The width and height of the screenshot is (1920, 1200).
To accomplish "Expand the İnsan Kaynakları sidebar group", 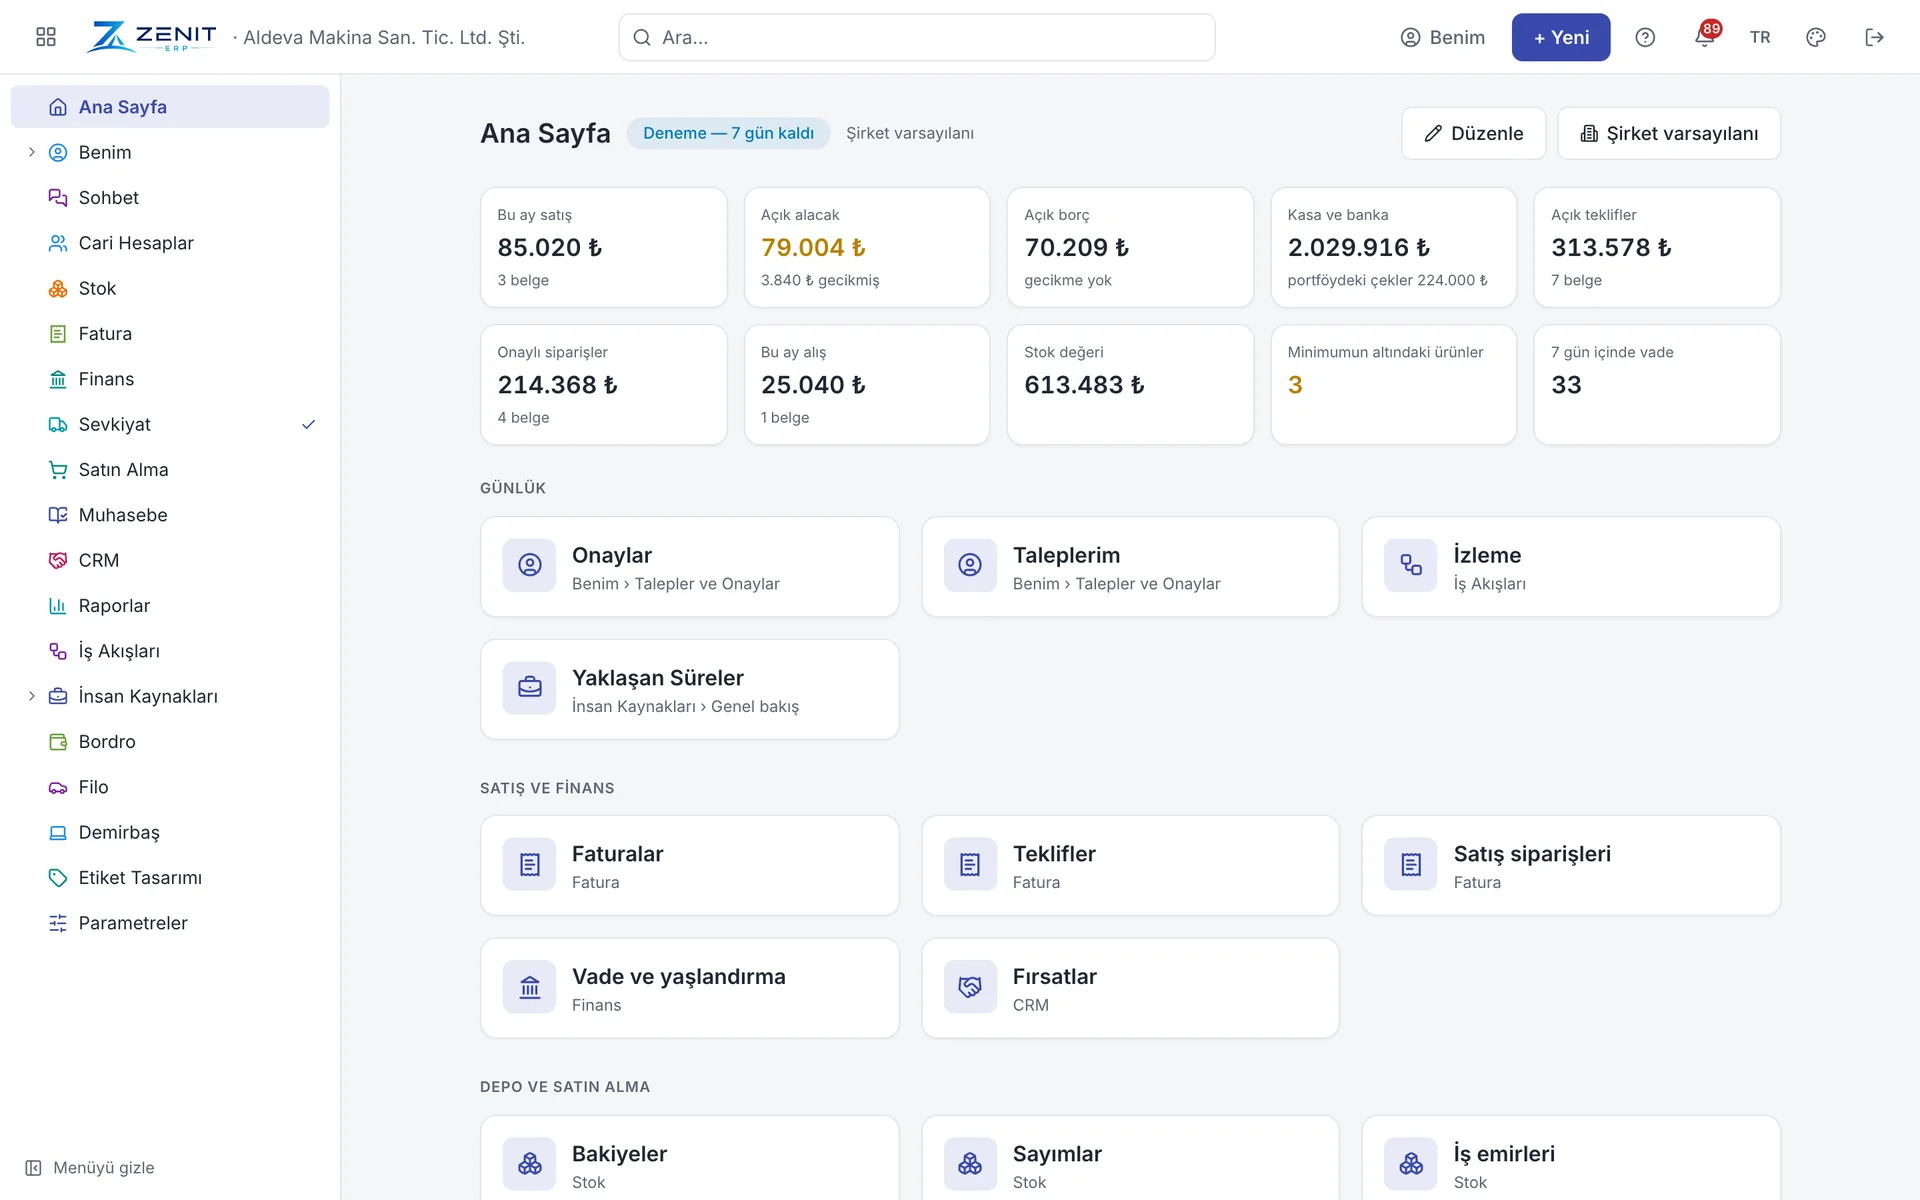I will [31, 696].
